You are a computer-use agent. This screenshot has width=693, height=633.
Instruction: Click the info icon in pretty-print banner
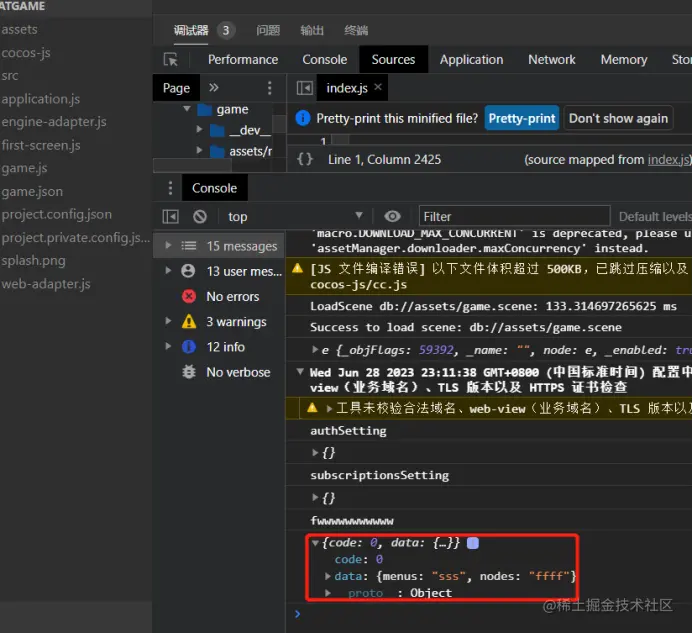pos(302,118)
